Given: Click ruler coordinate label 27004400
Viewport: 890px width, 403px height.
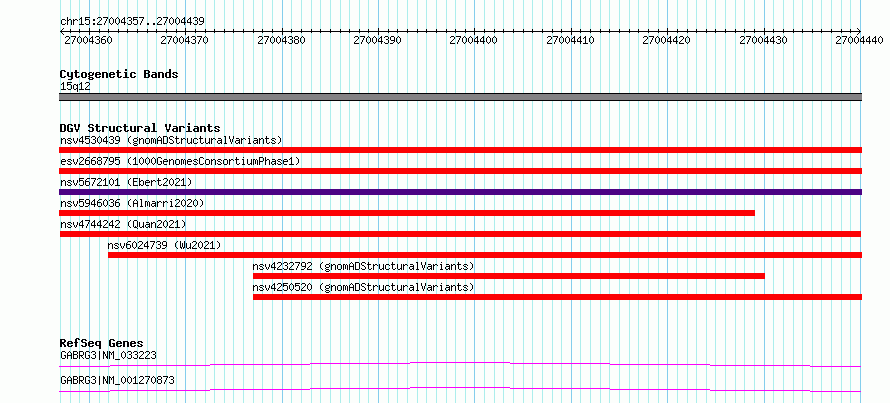Looking at the screenshot, I should [473, 40].
